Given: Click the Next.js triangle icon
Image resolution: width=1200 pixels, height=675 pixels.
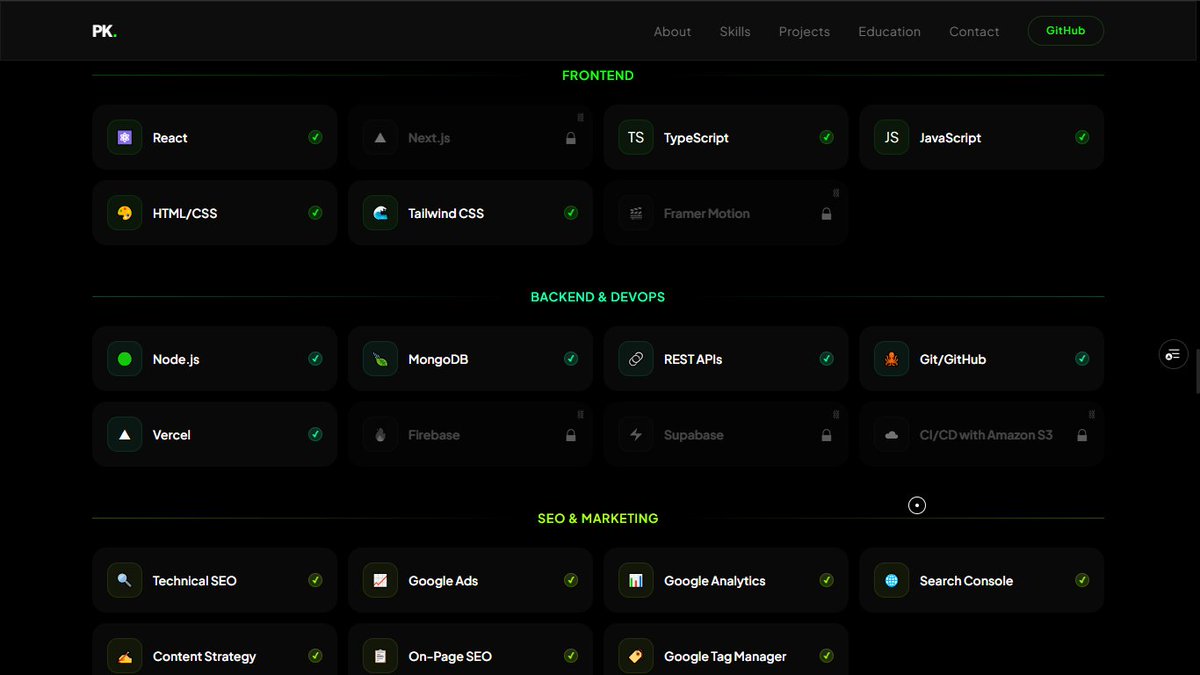Looking at the screenshot, I should pos(380,138).
